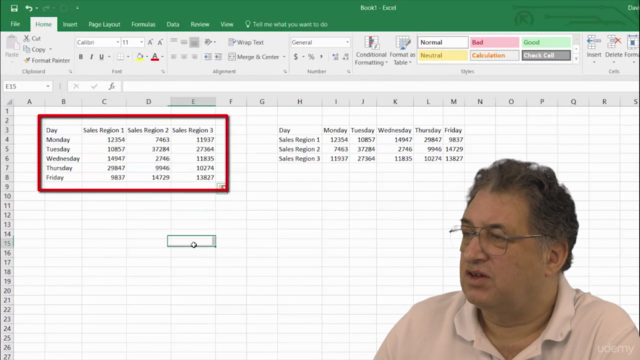The width and height of the screenshot is (640, 360).
Task: Click the Borders icon
Action: 120,57
